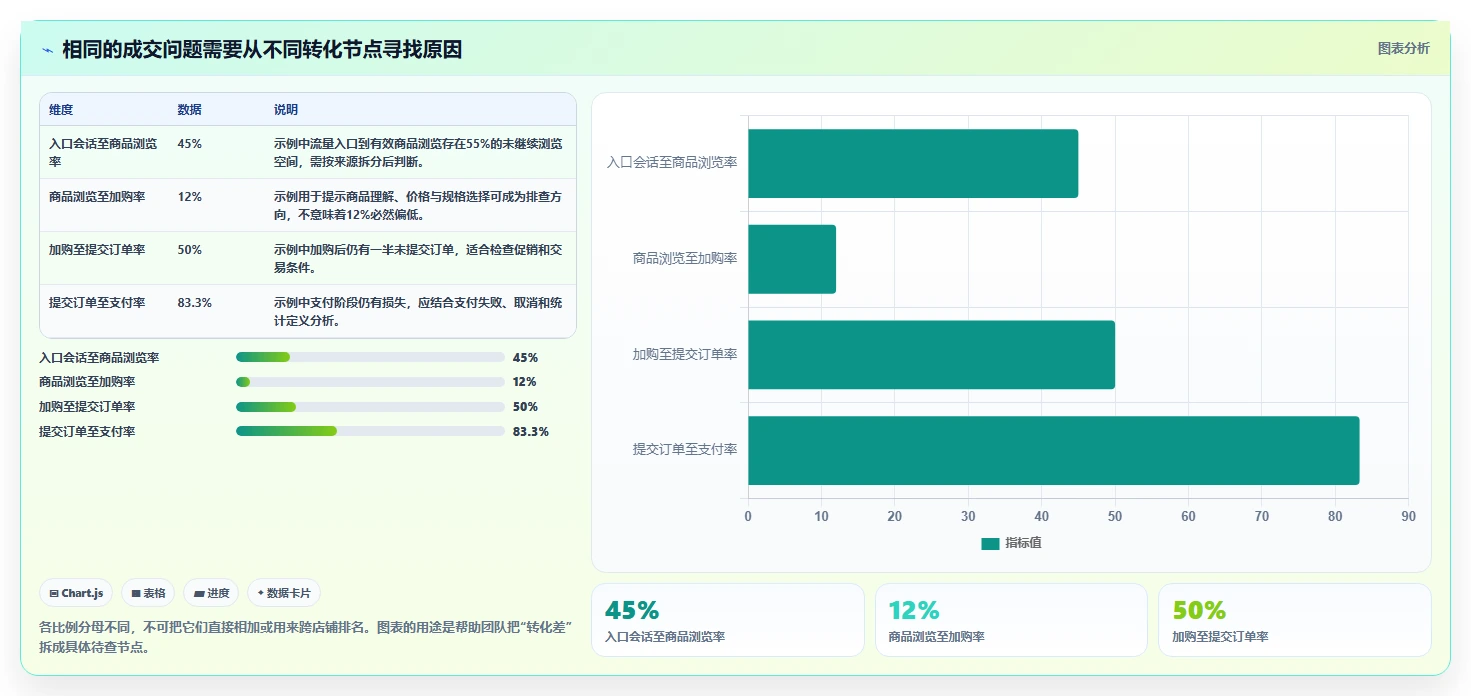The image size is (1471, 696).
Task: Click footnote text starting 各比例分母不同
Action: coord(305,637)
